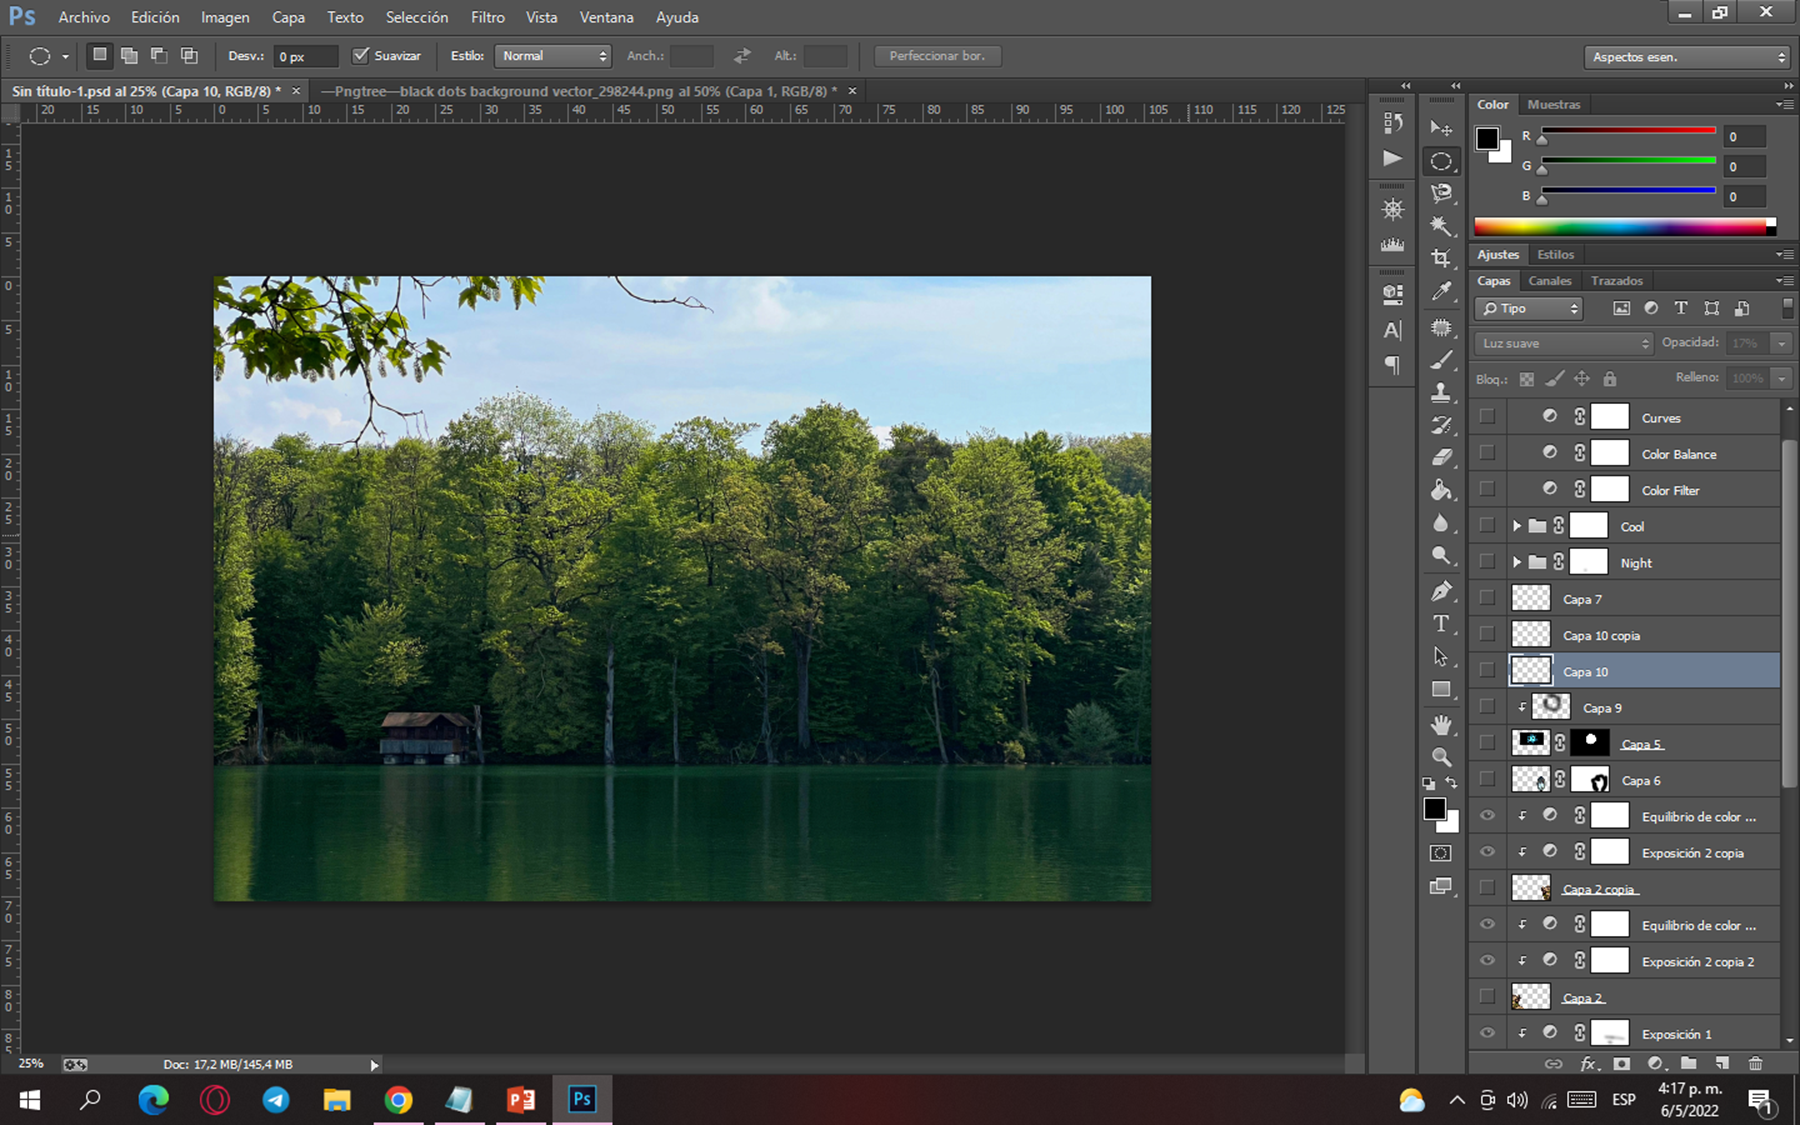Show the Capa 10 layer visibility
The height and width of the screenshot is (1125, 1800).
point(1487,671)
